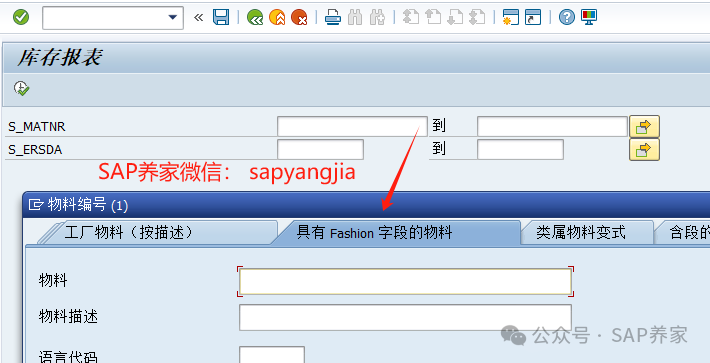The image size is (710, 363).
Task: Click the Execute clock icon
Action: pyautogui.click(x=21, y=88)
